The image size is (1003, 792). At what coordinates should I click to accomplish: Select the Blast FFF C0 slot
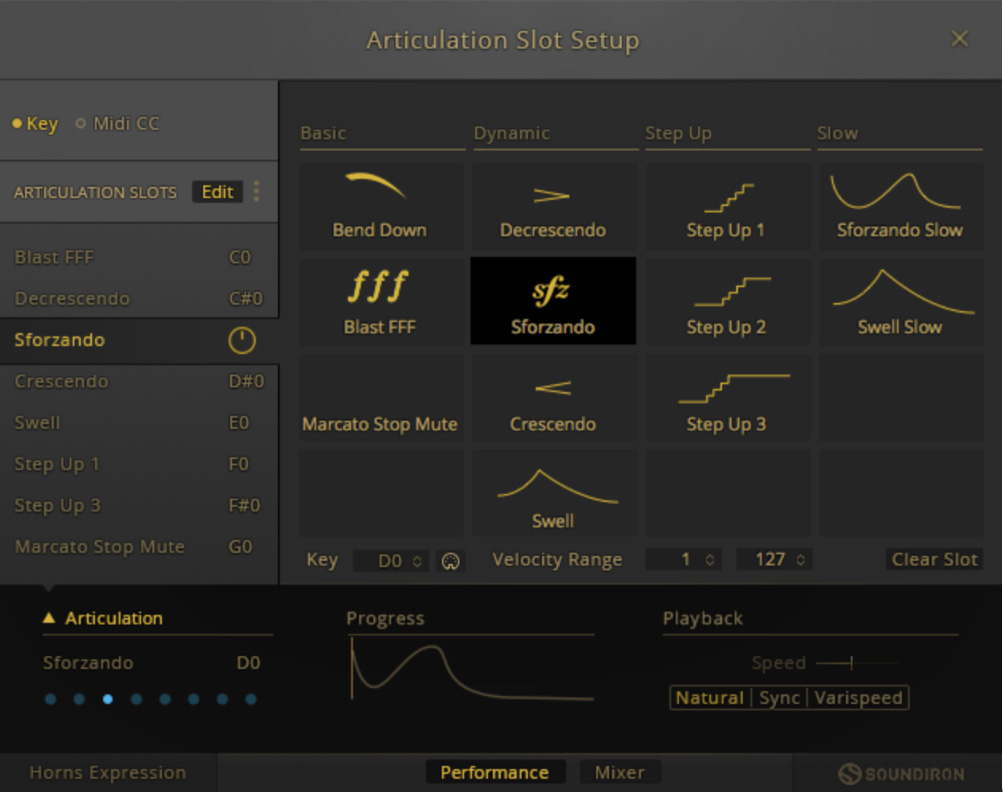pyautogui.click(x=139, y=257)
